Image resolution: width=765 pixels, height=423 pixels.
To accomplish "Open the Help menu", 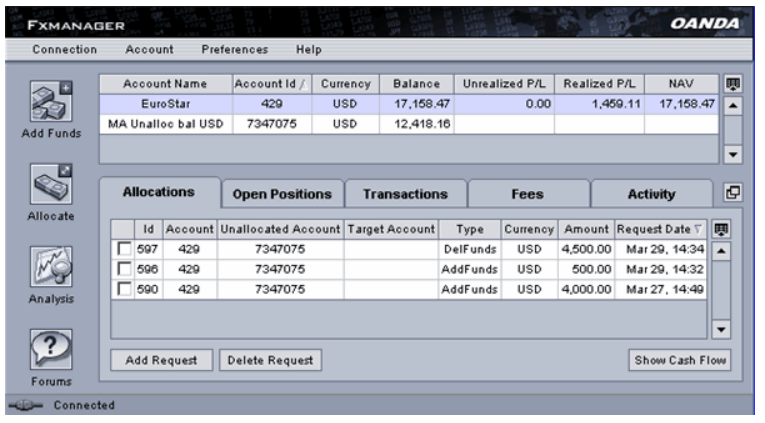I will 309,50.
